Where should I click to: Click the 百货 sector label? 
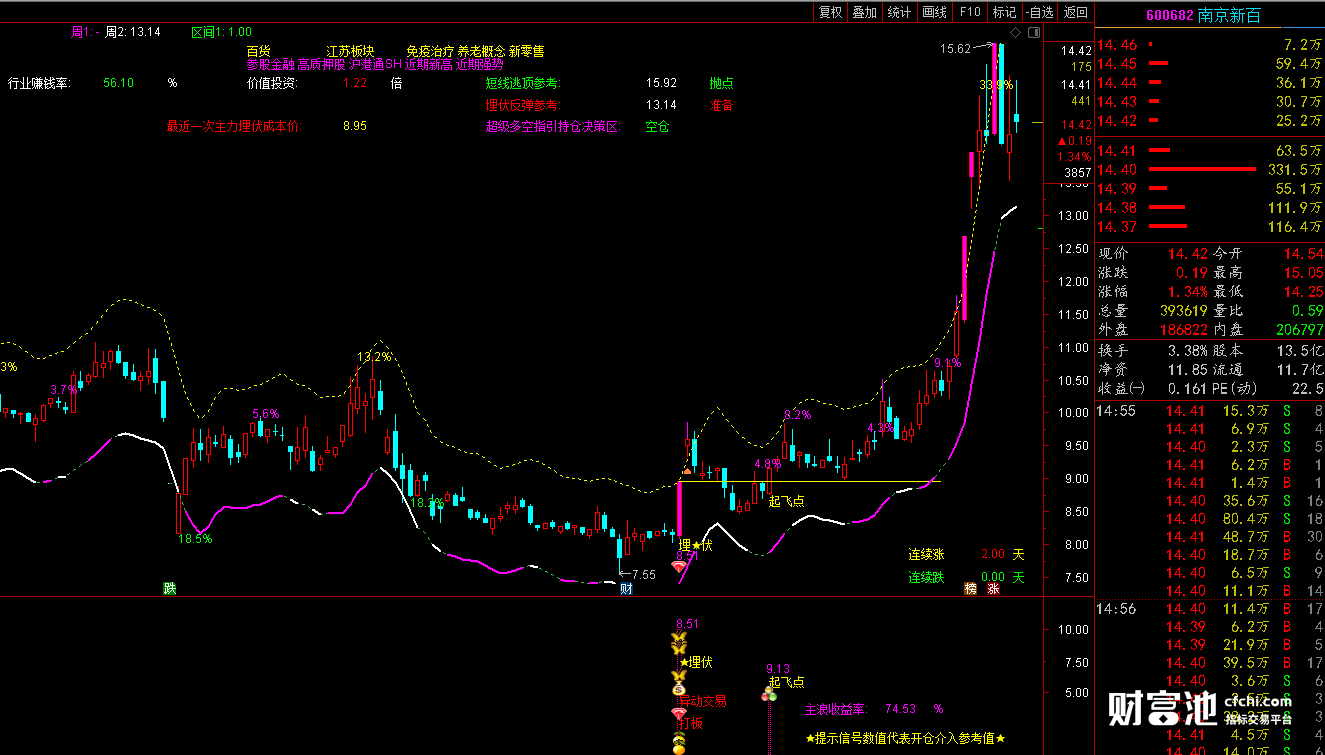[258, 50]
